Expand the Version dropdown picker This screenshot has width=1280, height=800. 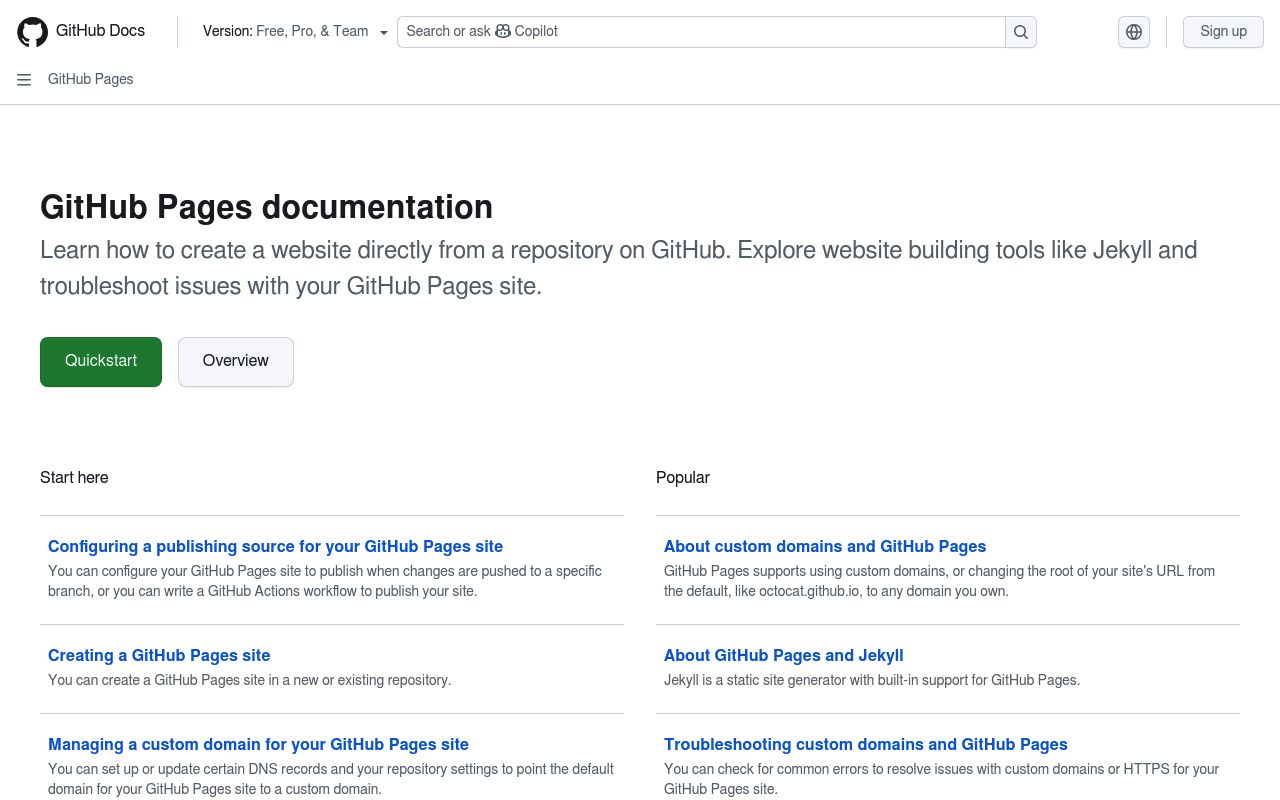point(294,32)
